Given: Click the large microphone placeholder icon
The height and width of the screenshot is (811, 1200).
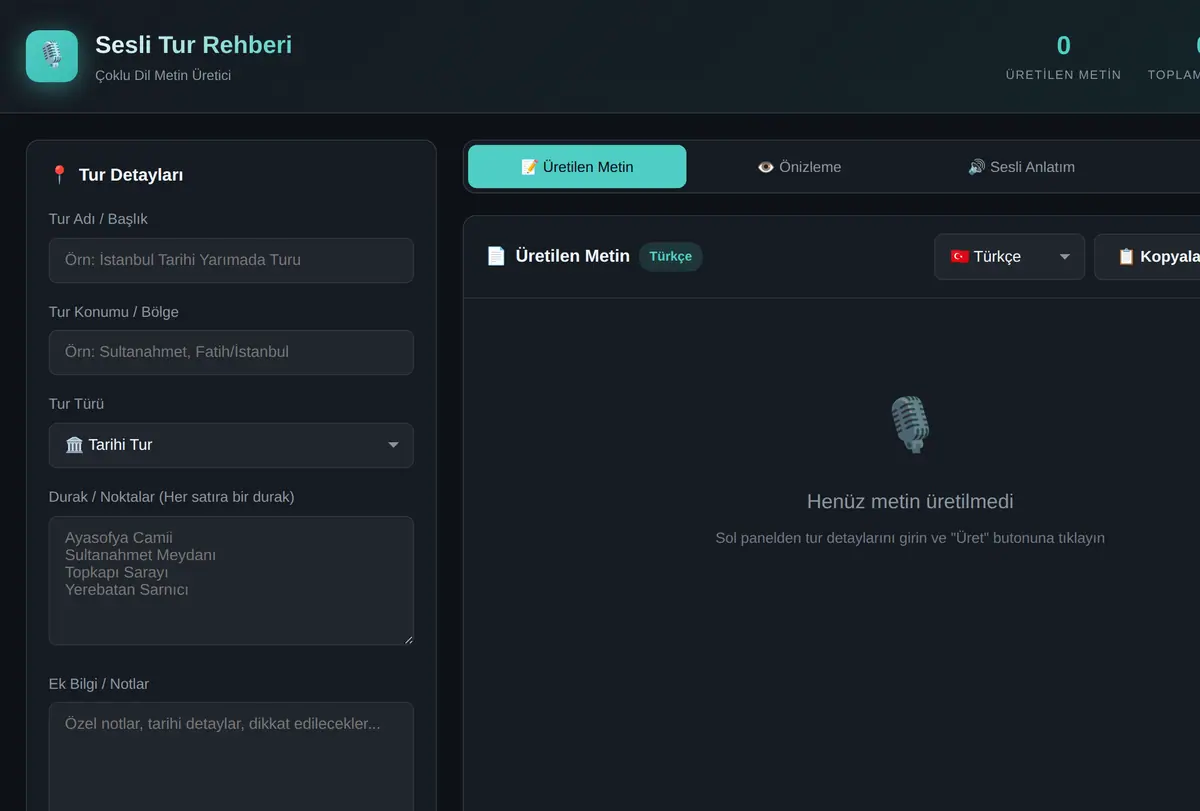Looking at the screenshot, I should point(910,424).
